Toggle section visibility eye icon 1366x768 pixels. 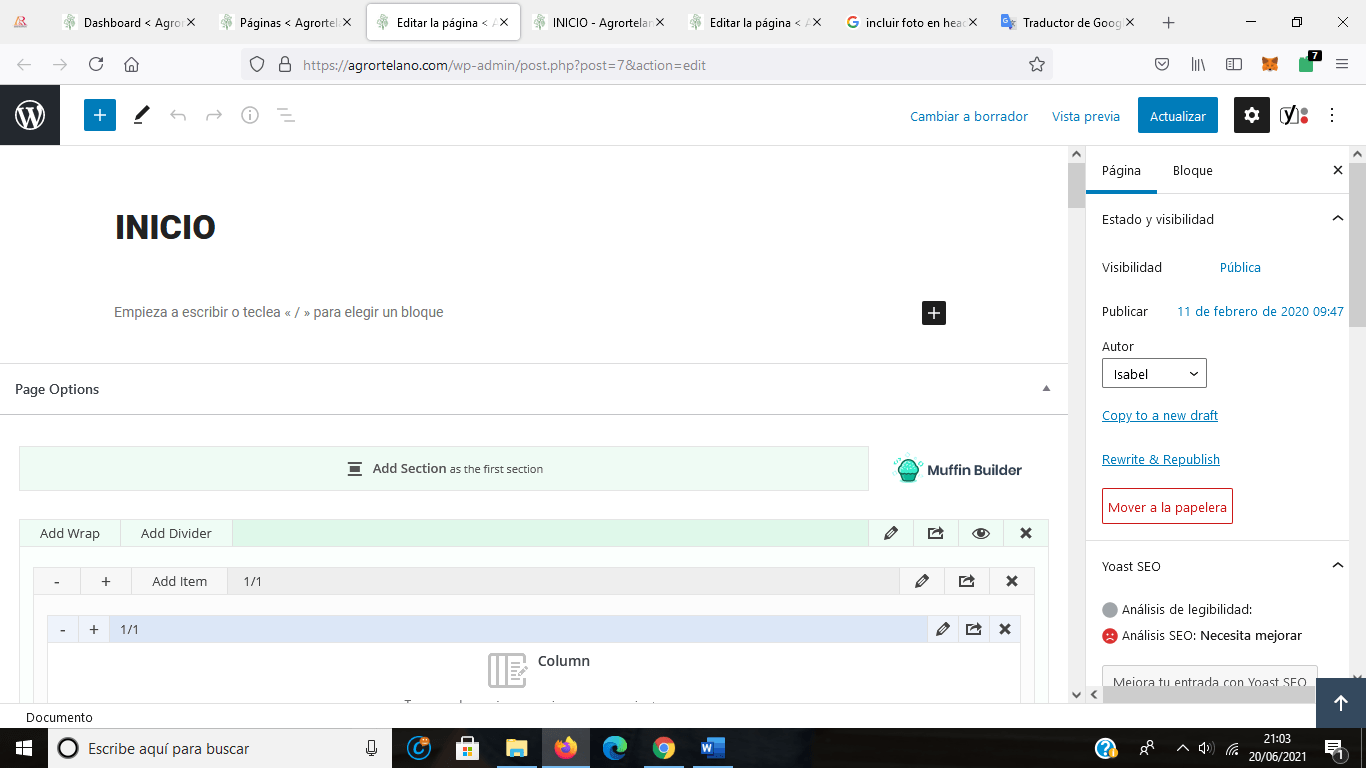[981, 533]
